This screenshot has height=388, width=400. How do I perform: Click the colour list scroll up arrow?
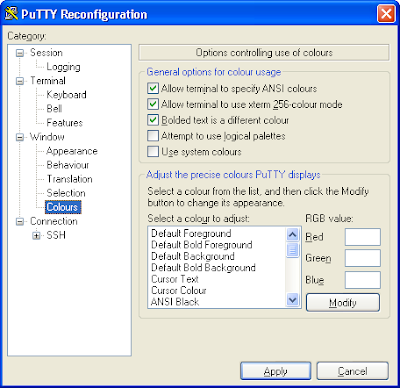(x=293, y=234)
